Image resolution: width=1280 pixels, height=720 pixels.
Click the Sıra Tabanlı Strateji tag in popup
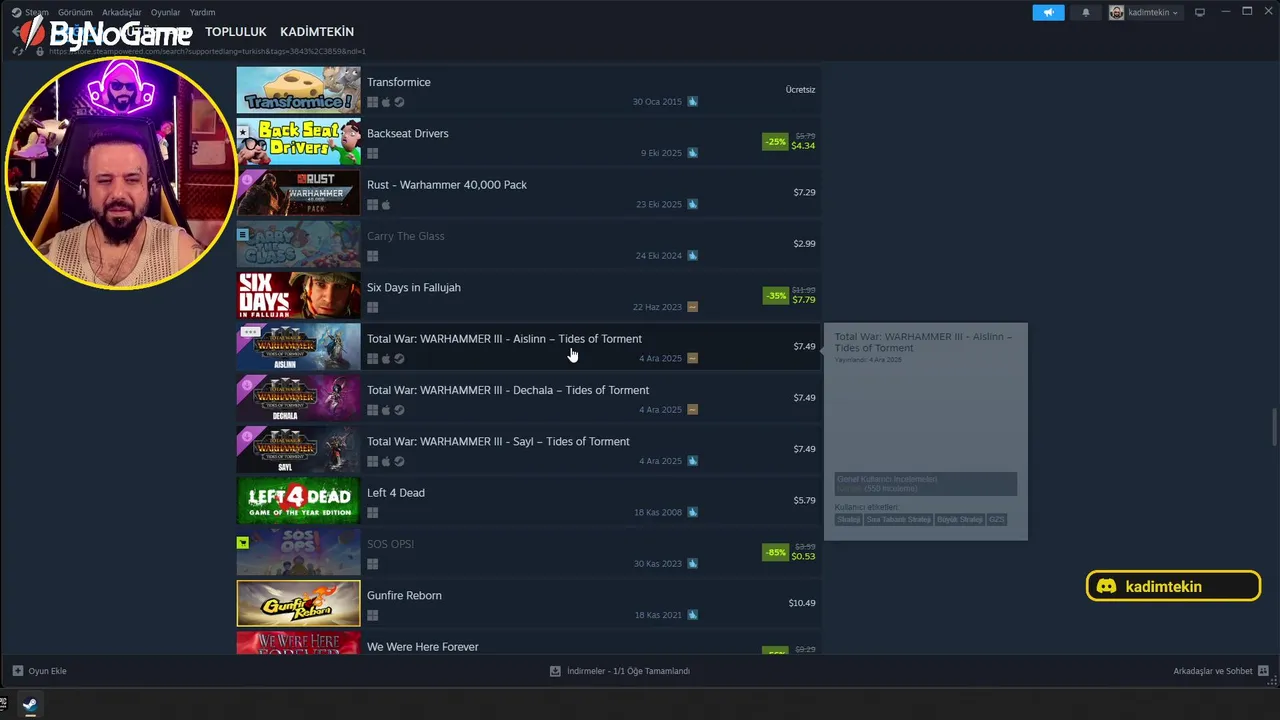[x=898, y=520]
